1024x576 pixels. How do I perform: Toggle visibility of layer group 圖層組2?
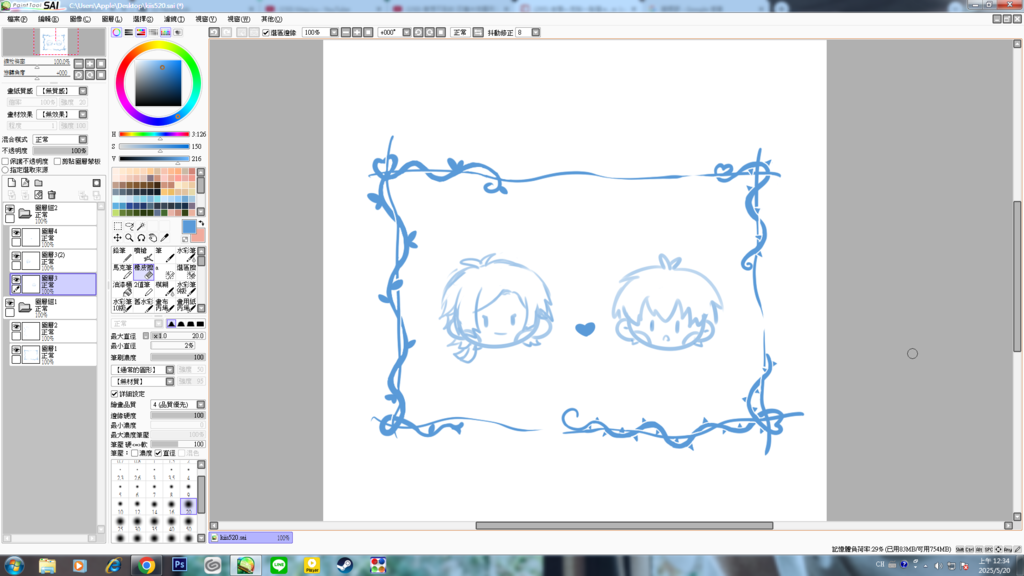point(10,209)
